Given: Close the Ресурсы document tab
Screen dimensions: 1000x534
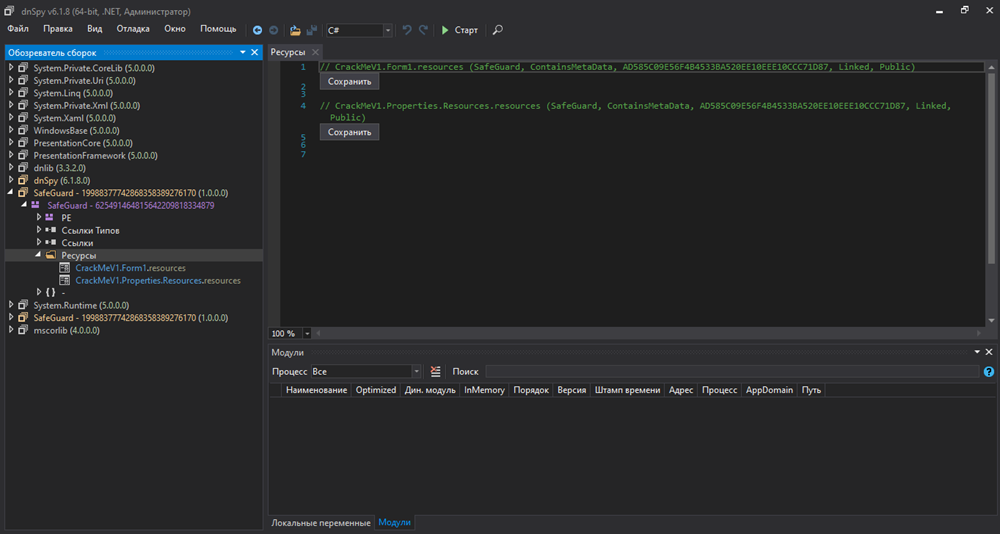Looking at the screenshot, I should (x=315, y=52).
